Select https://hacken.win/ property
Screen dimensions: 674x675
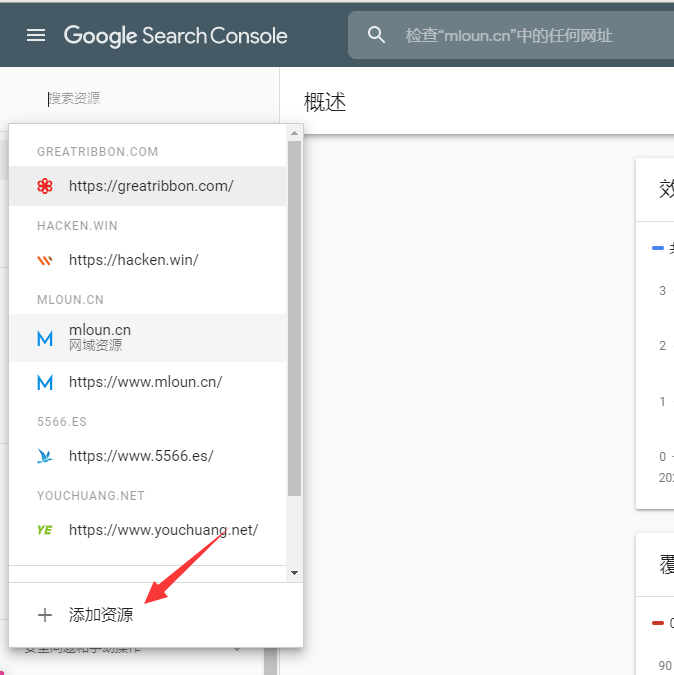(x=148, y=260)
